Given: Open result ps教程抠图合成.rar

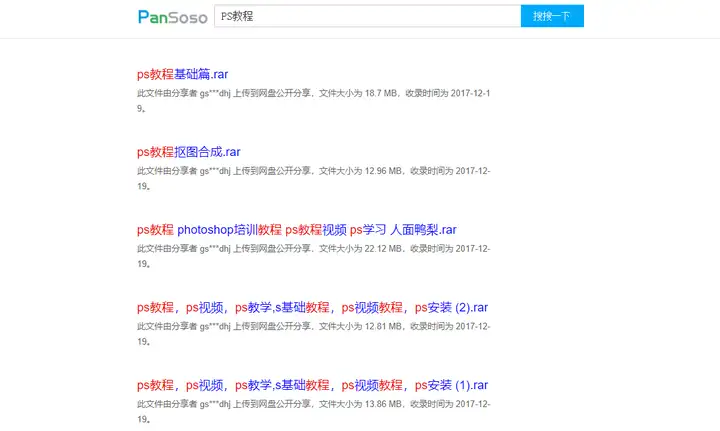Looking at the screenshot, I should click(188, 151).
